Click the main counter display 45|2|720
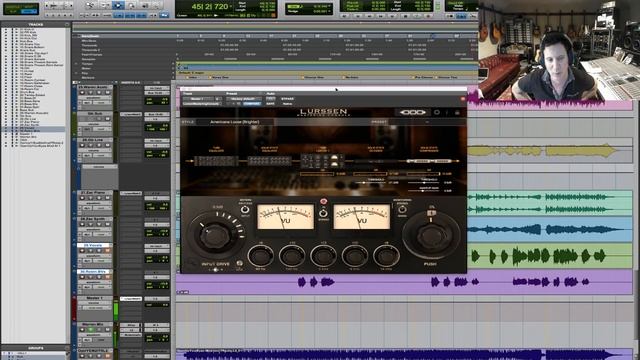The height and width of the screenshot is (360, 640). coord(210,7)
